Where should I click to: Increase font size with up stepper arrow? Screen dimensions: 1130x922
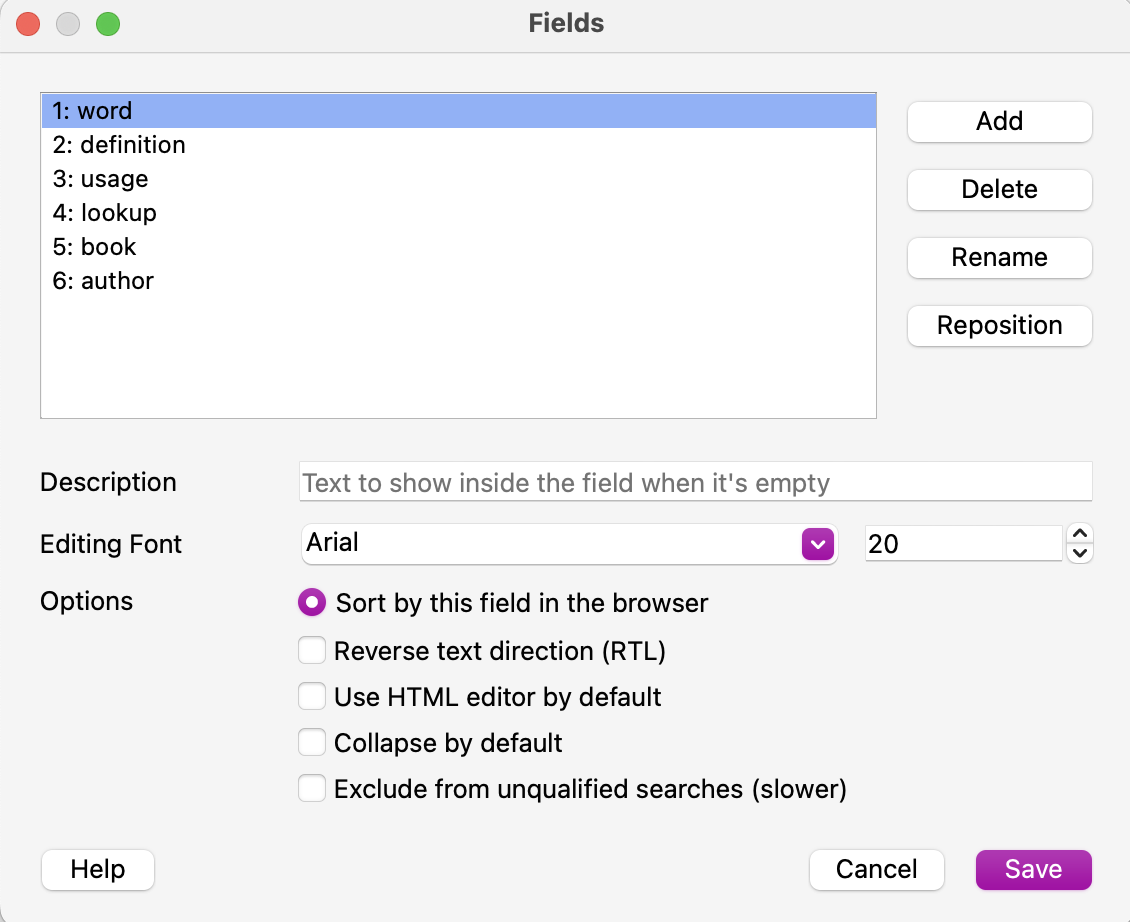point(1081,534)
